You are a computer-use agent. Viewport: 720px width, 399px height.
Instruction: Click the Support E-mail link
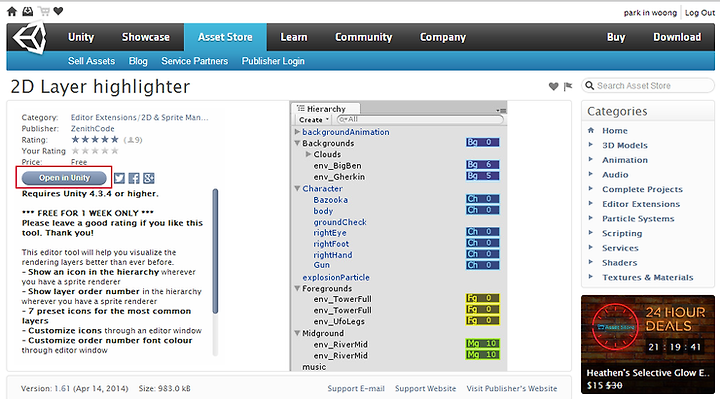pos(356,388)
